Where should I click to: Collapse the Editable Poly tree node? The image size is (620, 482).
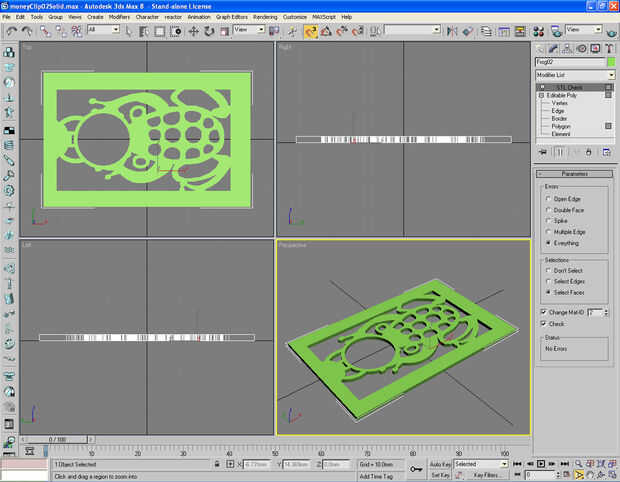[x=541, y=95]
